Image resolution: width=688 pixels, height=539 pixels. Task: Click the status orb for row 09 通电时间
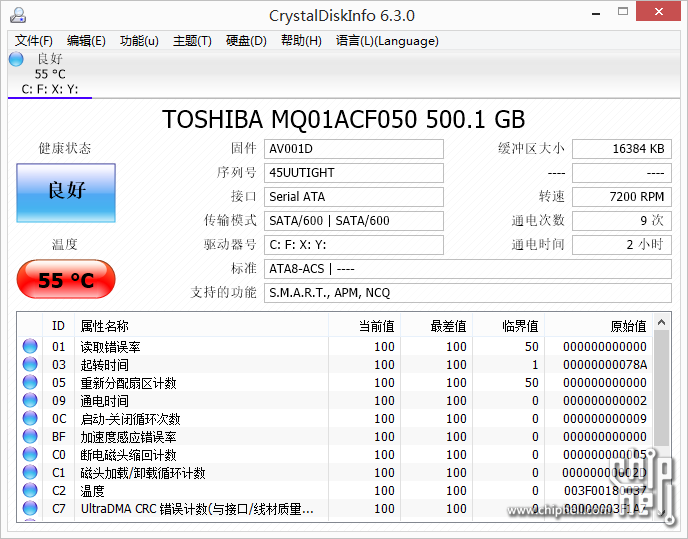click(30, 400)
